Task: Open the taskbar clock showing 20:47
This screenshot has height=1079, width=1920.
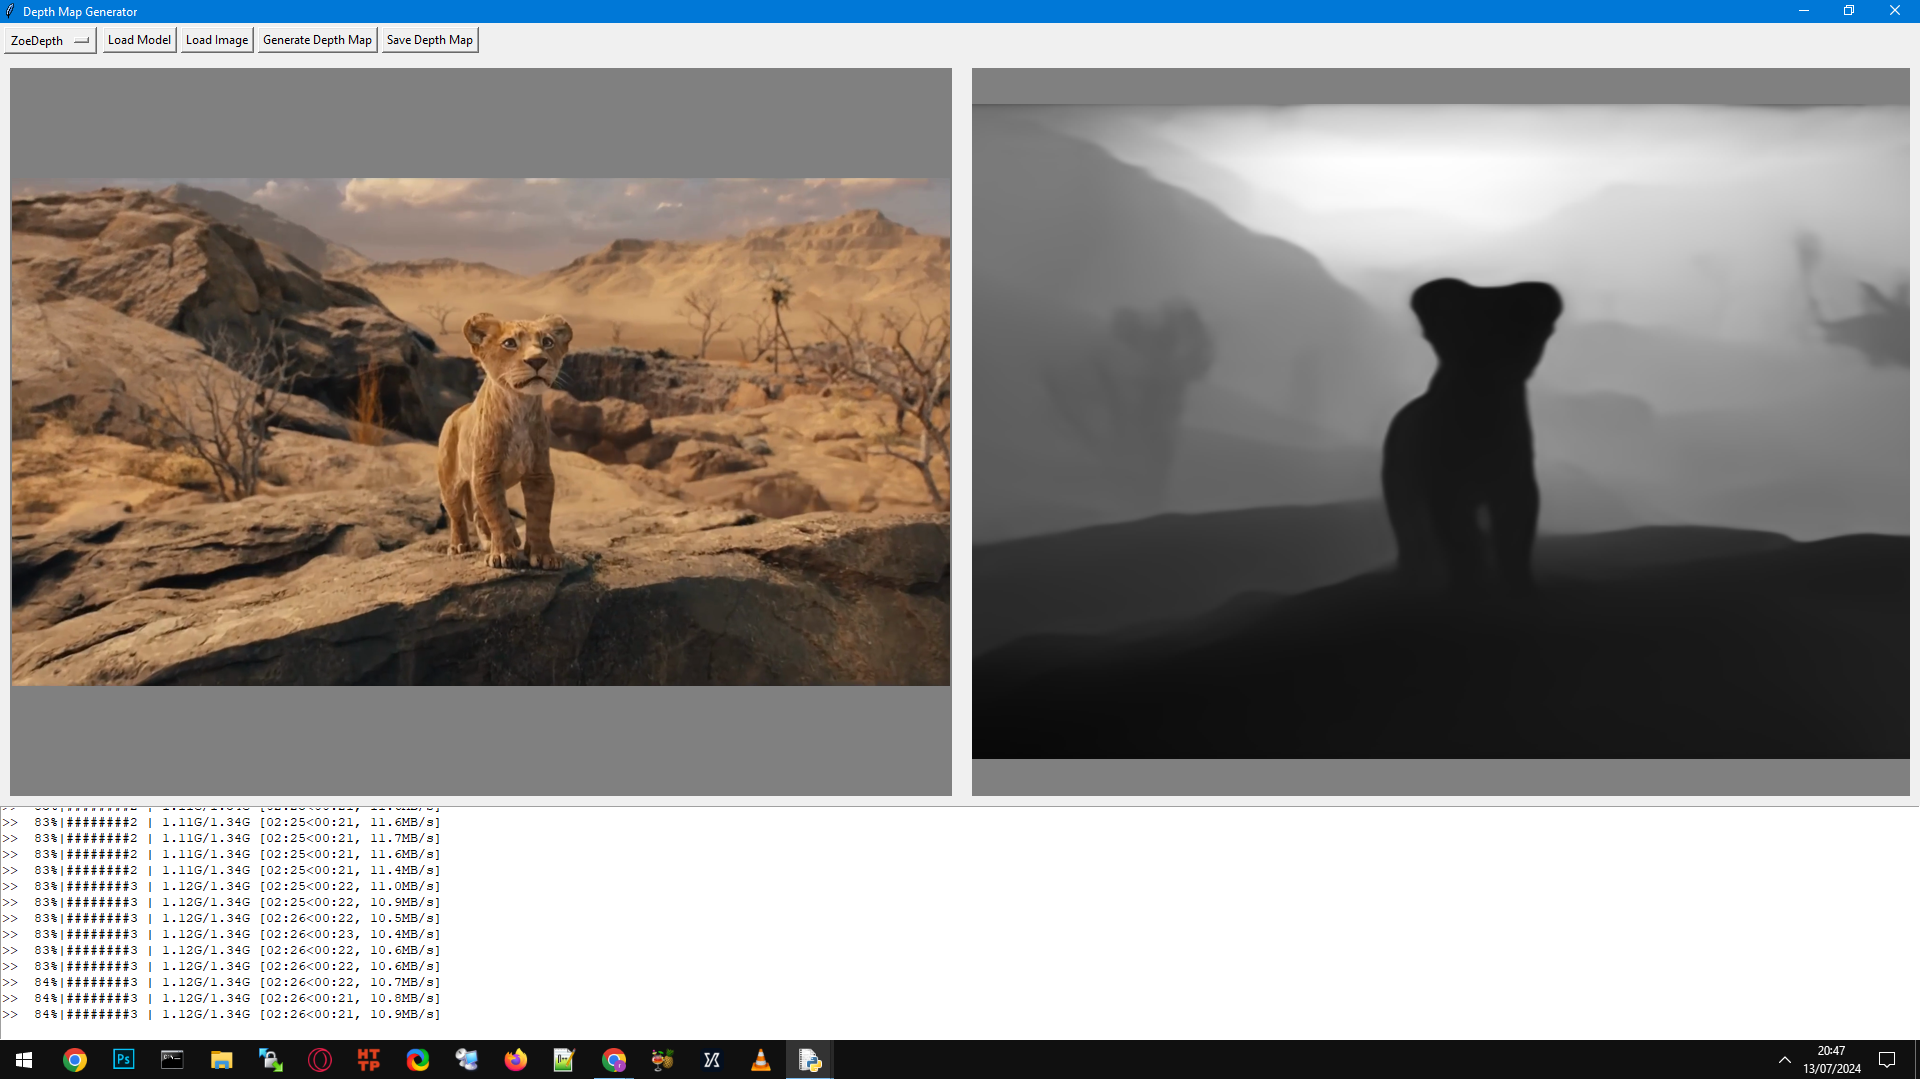Action: pos(1832,1060)
